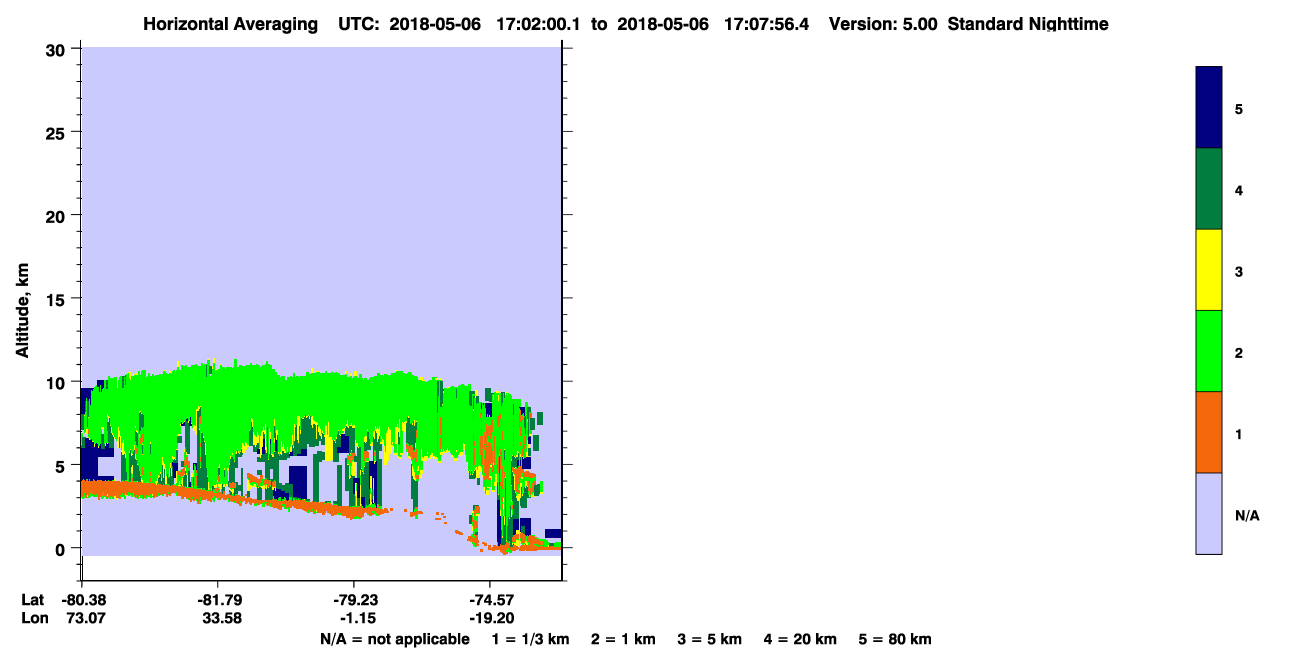
Task: Click the start time '17:02:00.1'
Action: 538,24
